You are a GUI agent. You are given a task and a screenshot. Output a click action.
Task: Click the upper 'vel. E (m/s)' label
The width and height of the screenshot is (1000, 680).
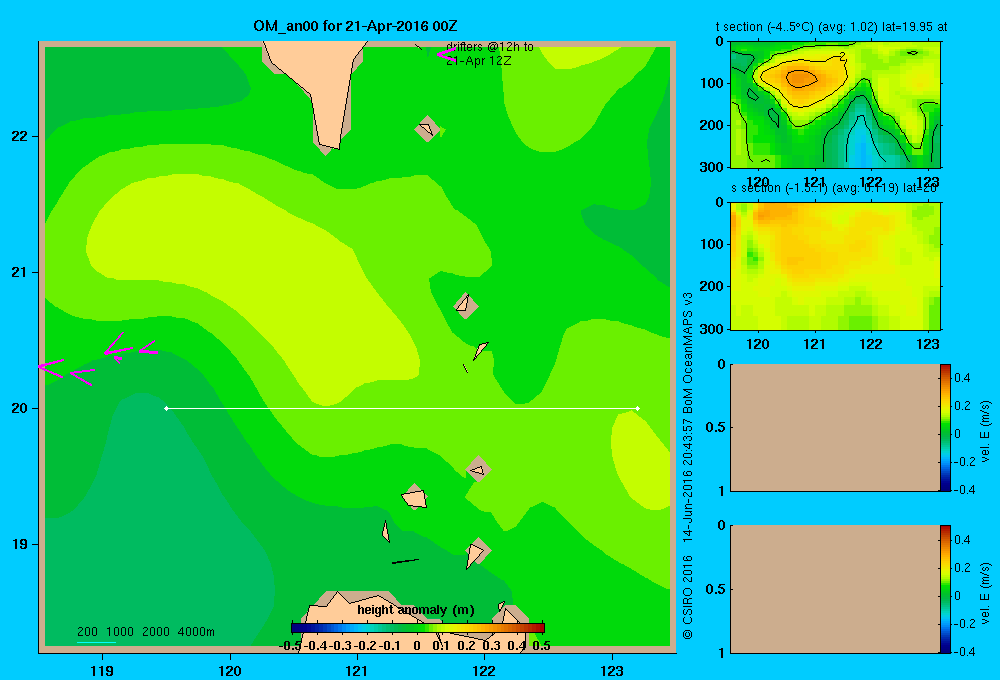coord(986,431)
